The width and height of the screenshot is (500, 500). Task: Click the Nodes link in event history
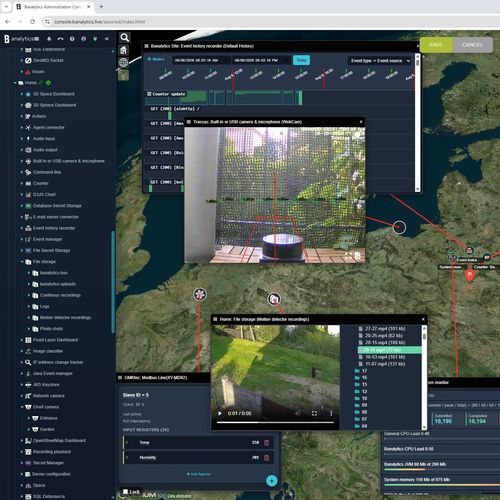156,59
